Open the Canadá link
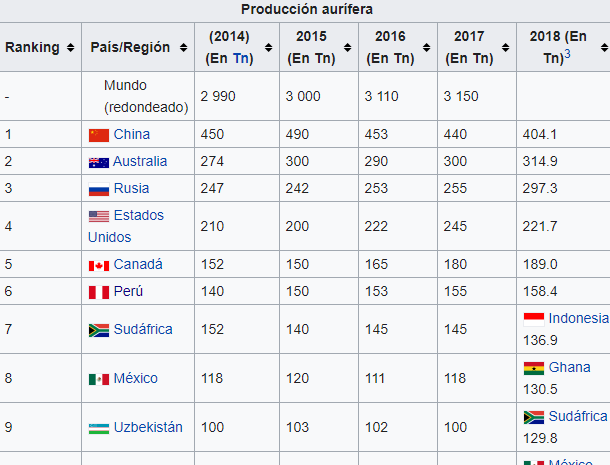The image size is (610, 465). point(138,265)
